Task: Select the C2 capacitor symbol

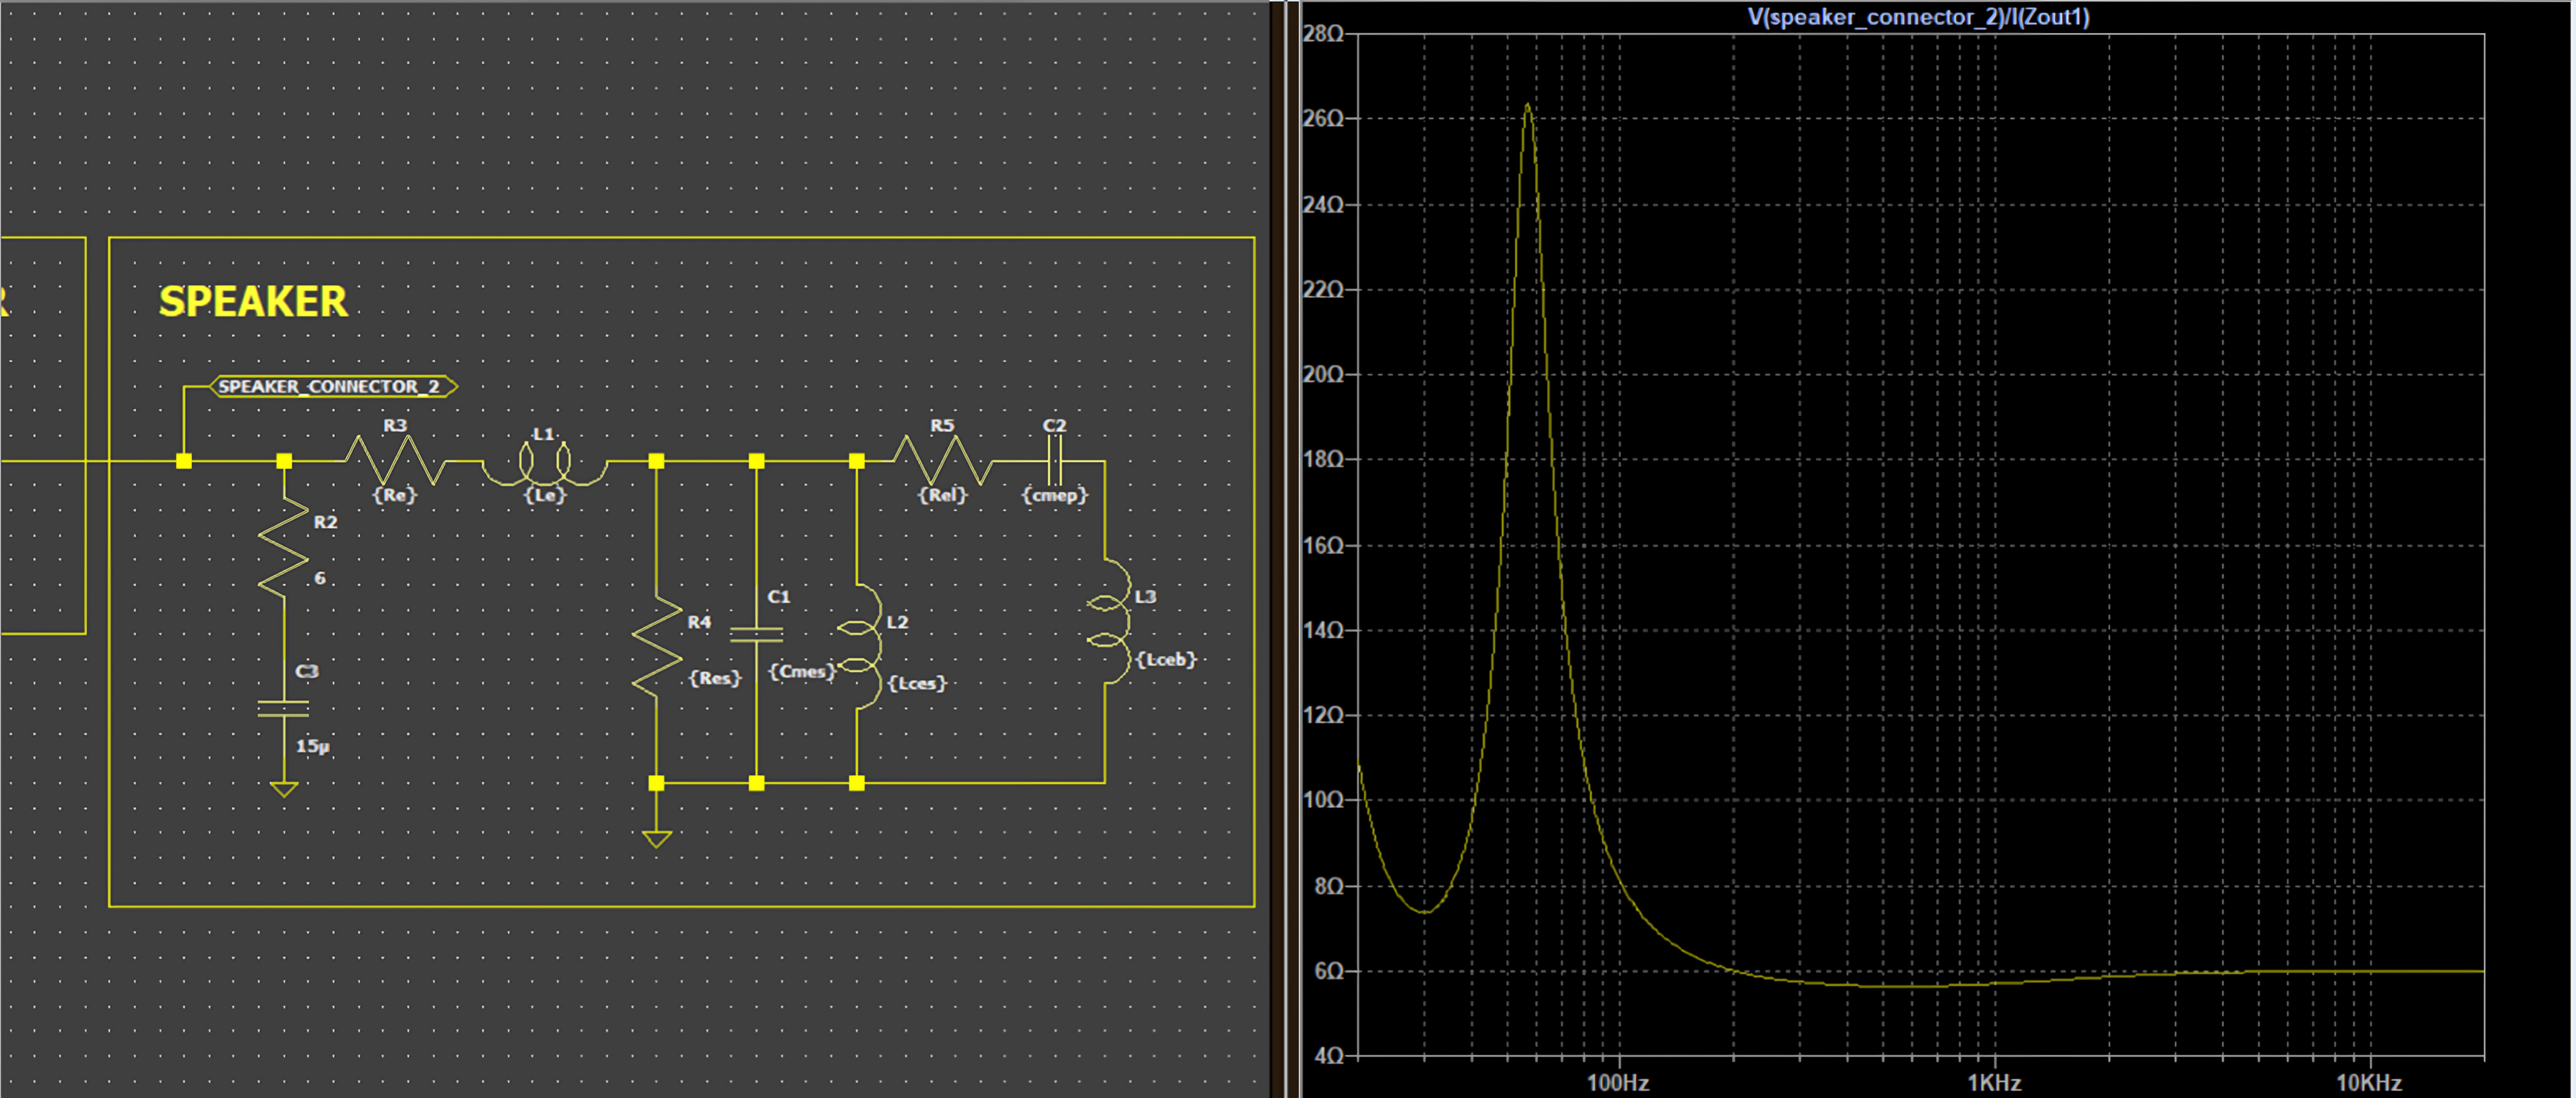Action: 1054,462
